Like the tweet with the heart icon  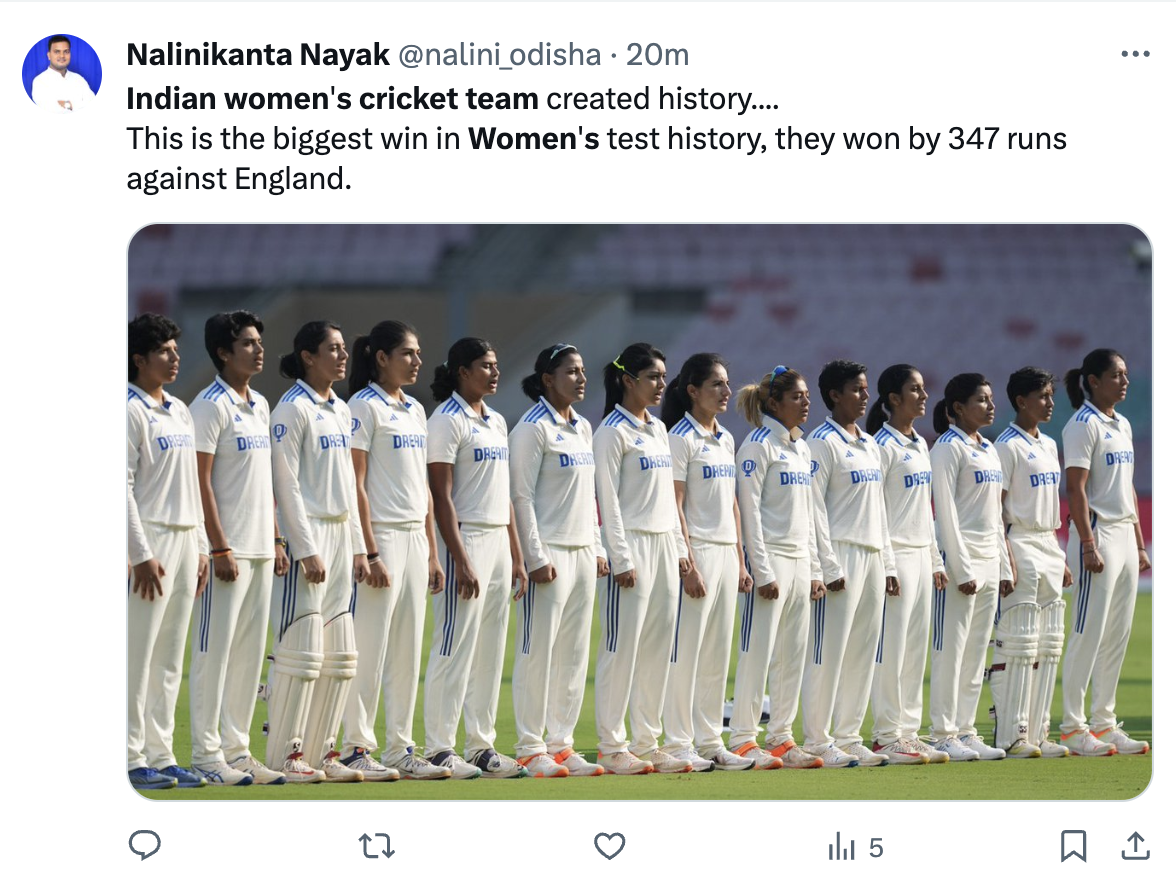click(609, 847)
